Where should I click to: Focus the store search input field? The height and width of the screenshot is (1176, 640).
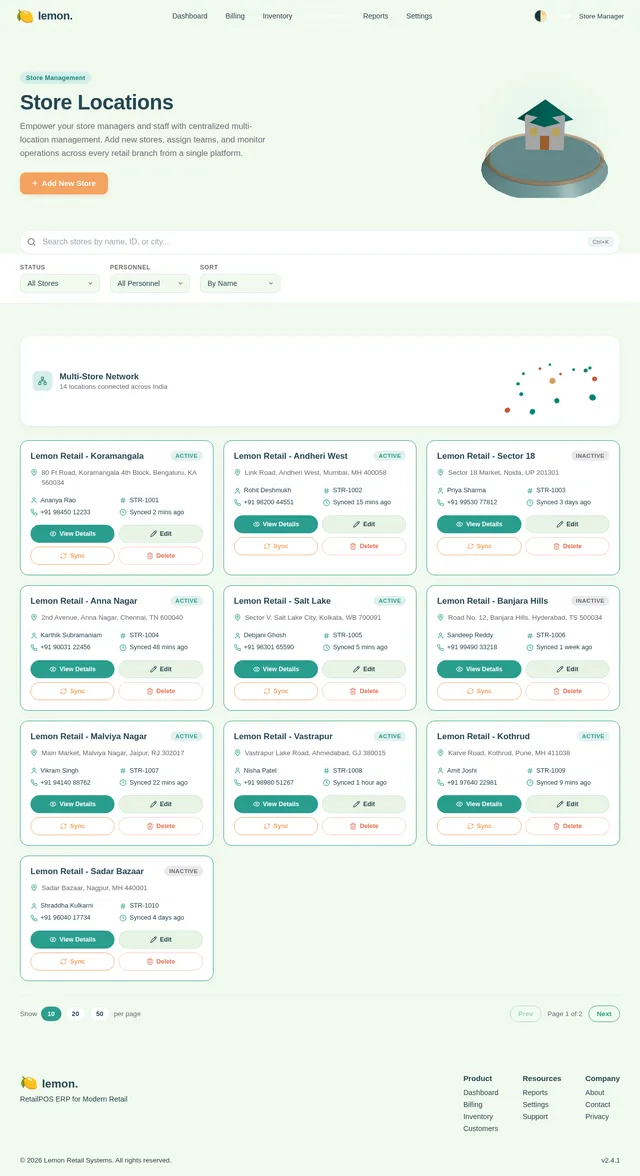[x=320, y=242]
